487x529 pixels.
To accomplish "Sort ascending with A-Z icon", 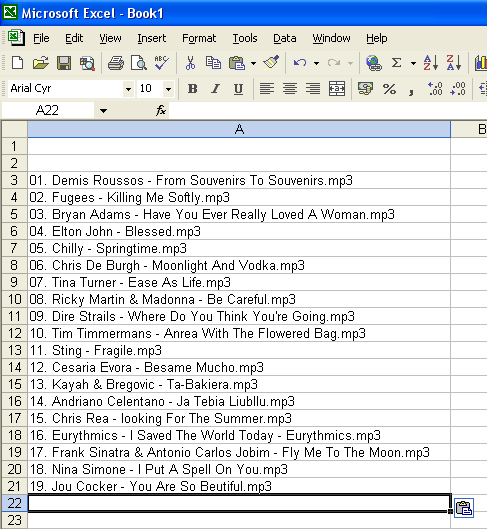I will coord(431,63).
